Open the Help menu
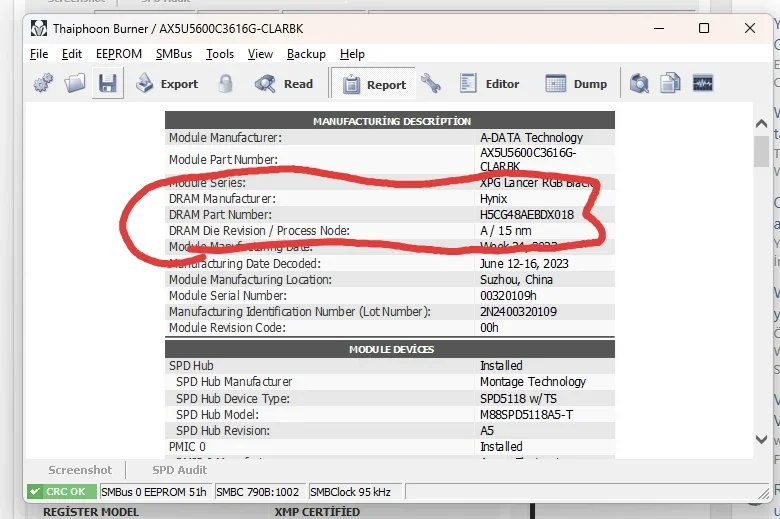780x519 pixels. [352, 54]
